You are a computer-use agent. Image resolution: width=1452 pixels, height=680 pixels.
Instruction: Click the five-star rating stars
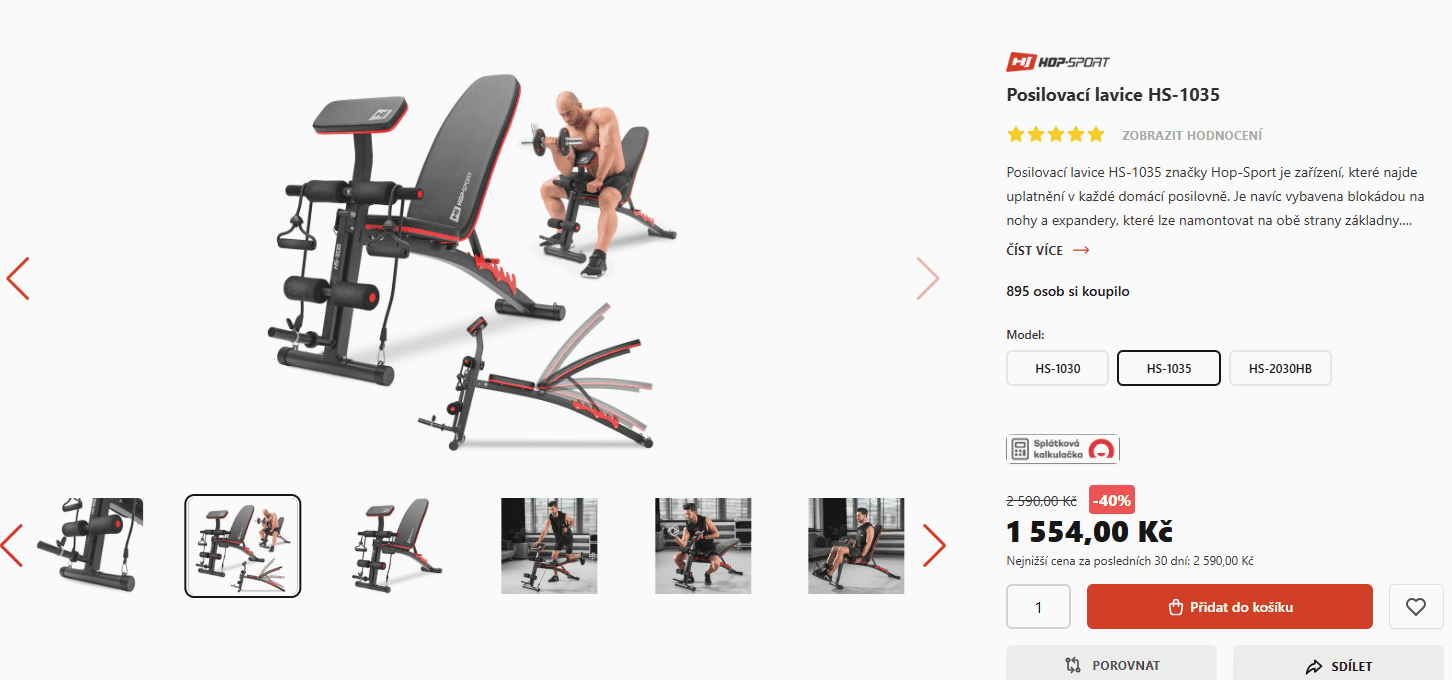[x=1056, y=134]
